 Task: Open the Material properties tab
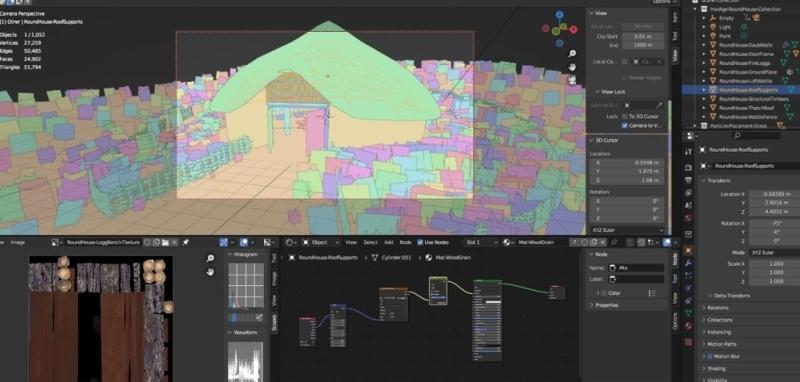(688, 326)
